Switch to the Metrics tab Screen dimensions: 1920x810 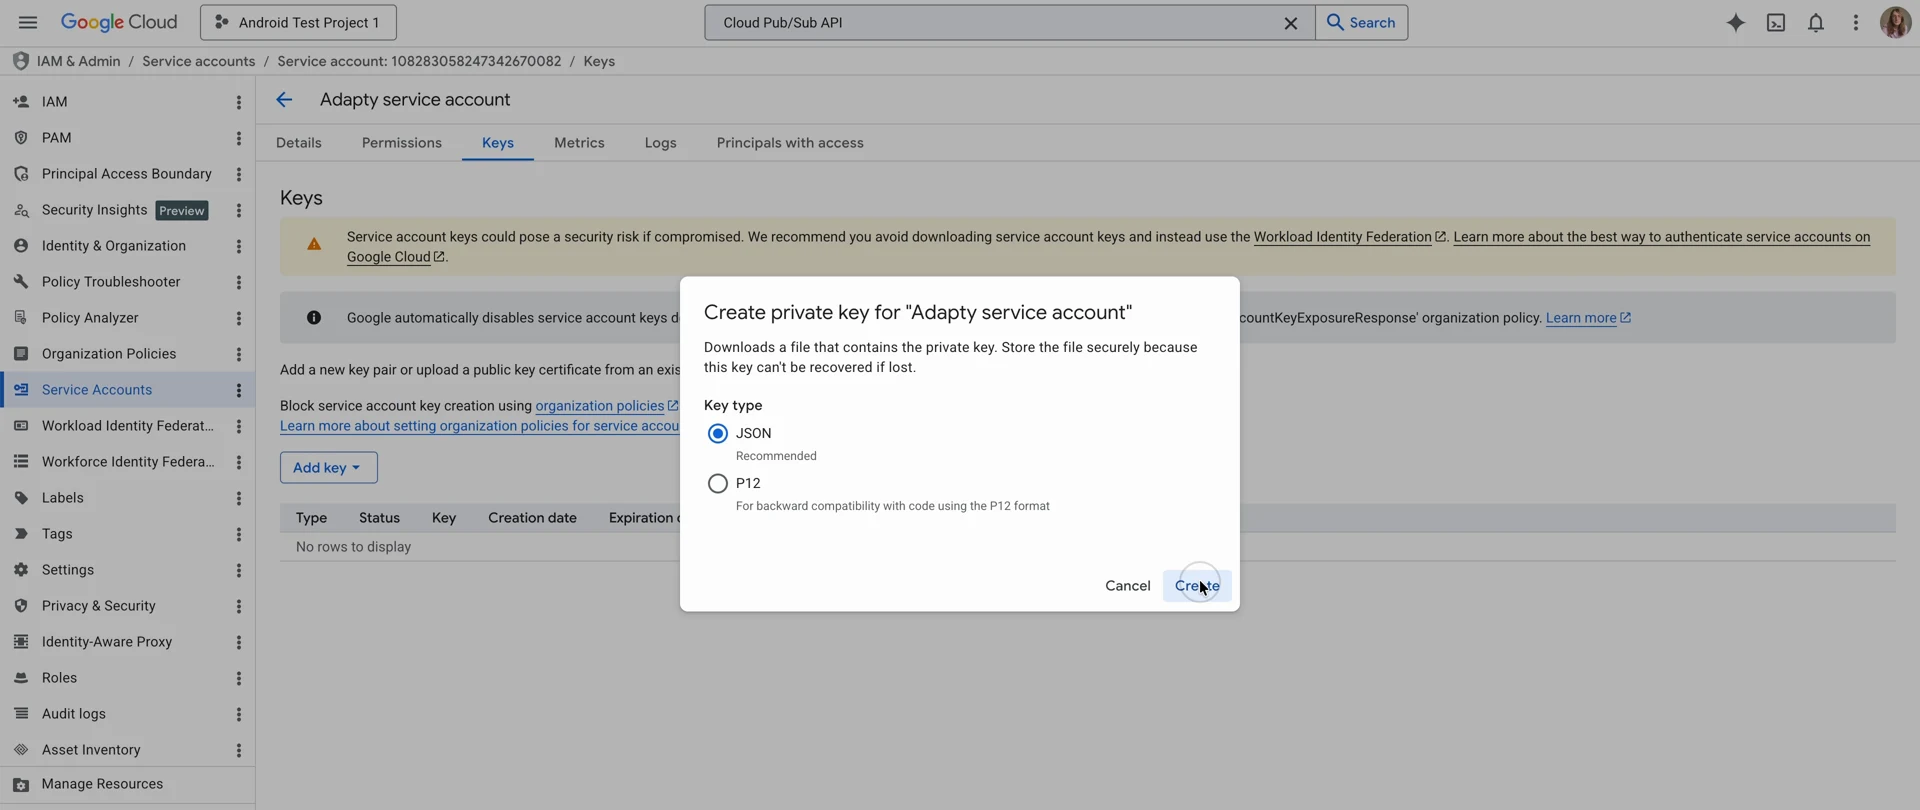pyautogui.click(x=579, y=143)
